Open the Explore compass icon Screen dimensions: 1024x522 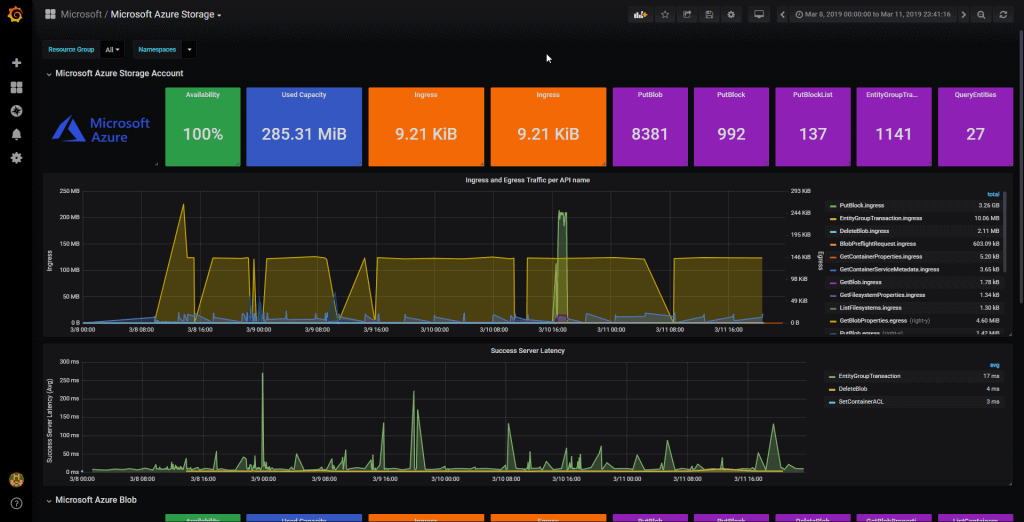coord(17,111)
